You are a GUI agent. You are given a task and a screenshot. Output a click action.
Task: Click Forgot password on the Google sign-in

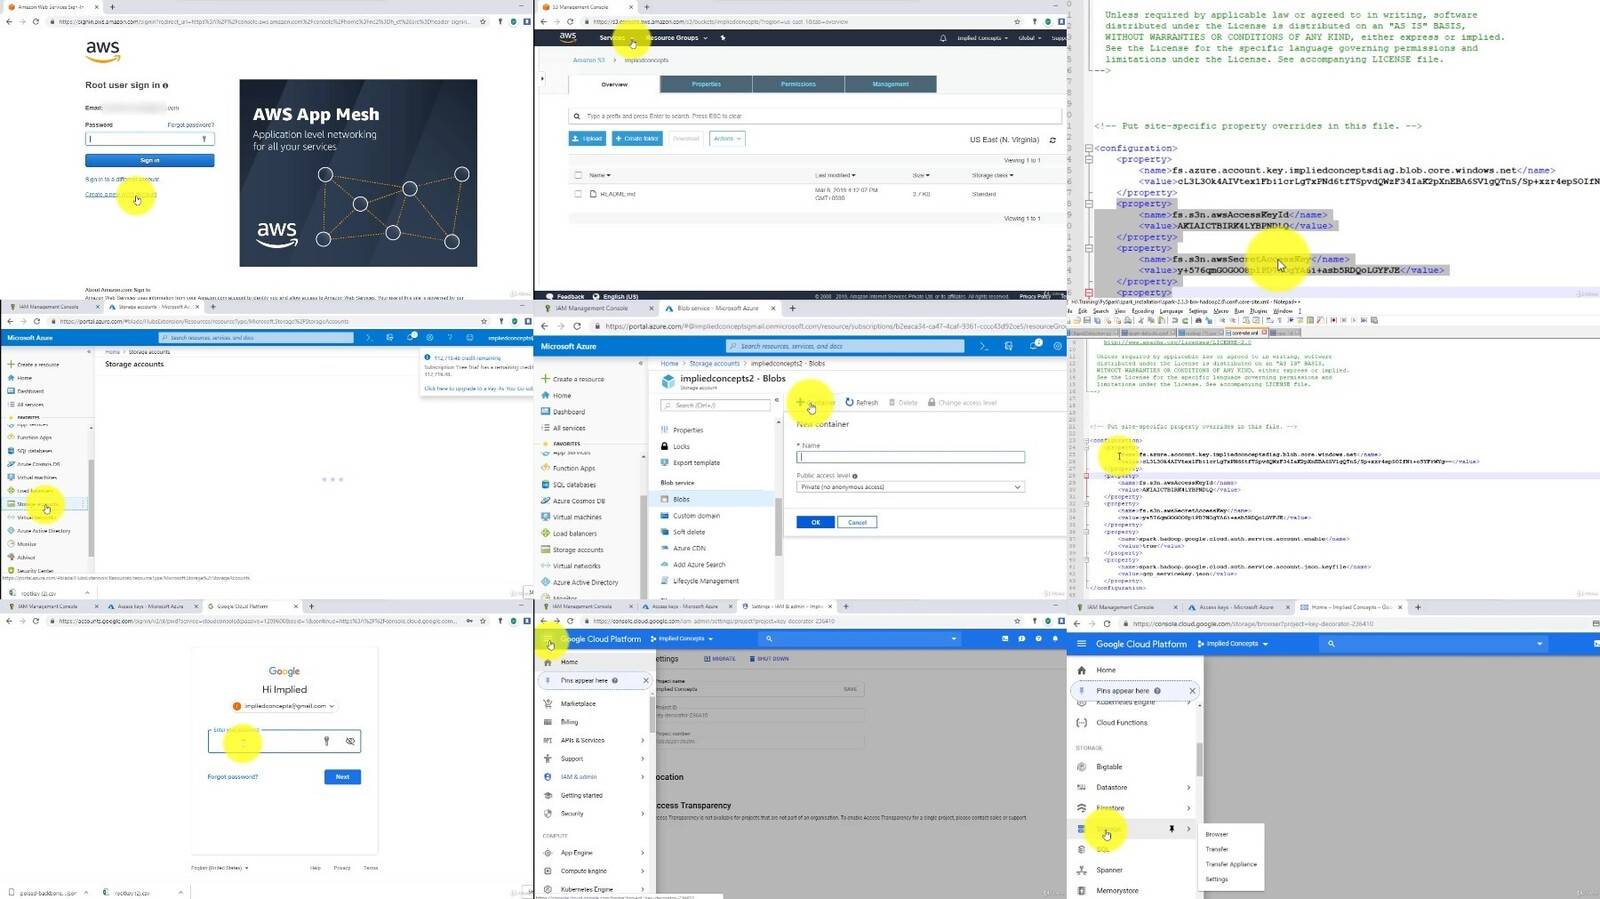(232, 777)
